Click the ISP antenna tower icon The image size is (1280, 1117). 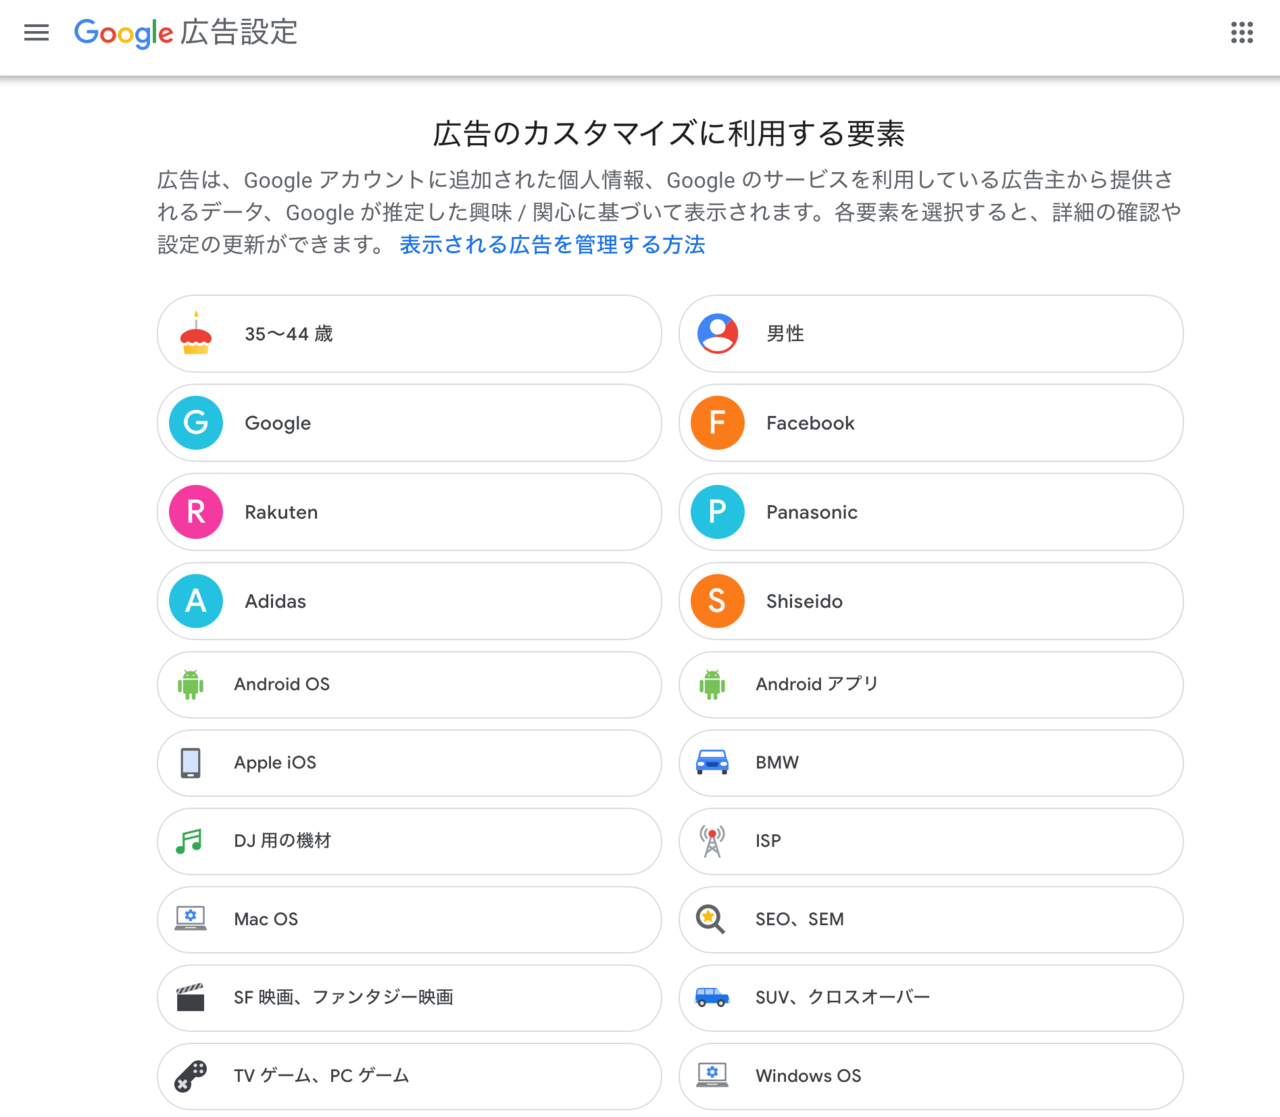[712, 841]
